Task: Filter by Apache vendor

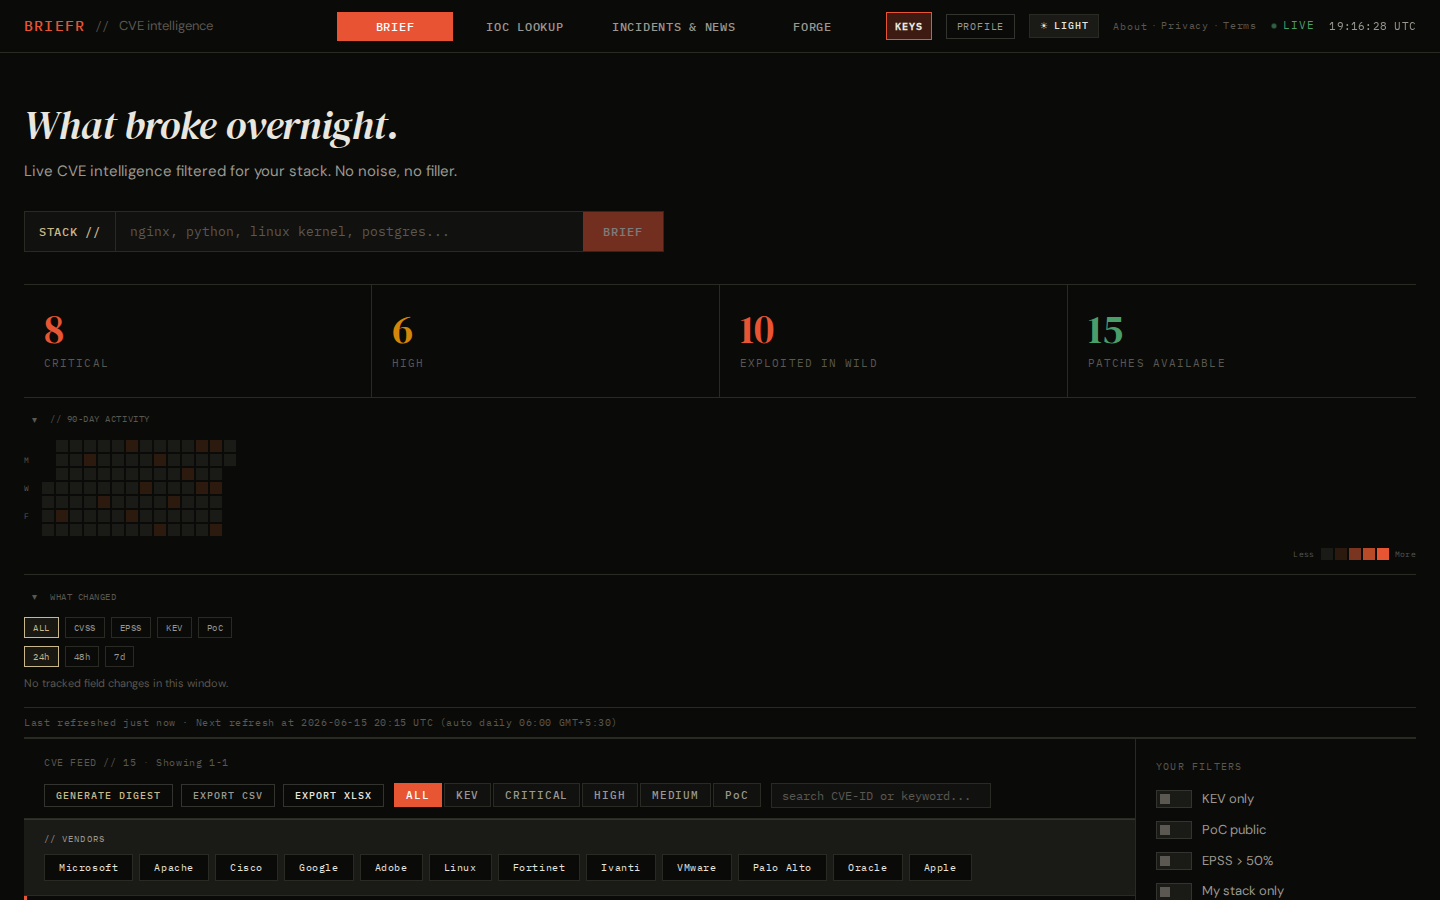Action: (174, 868)
